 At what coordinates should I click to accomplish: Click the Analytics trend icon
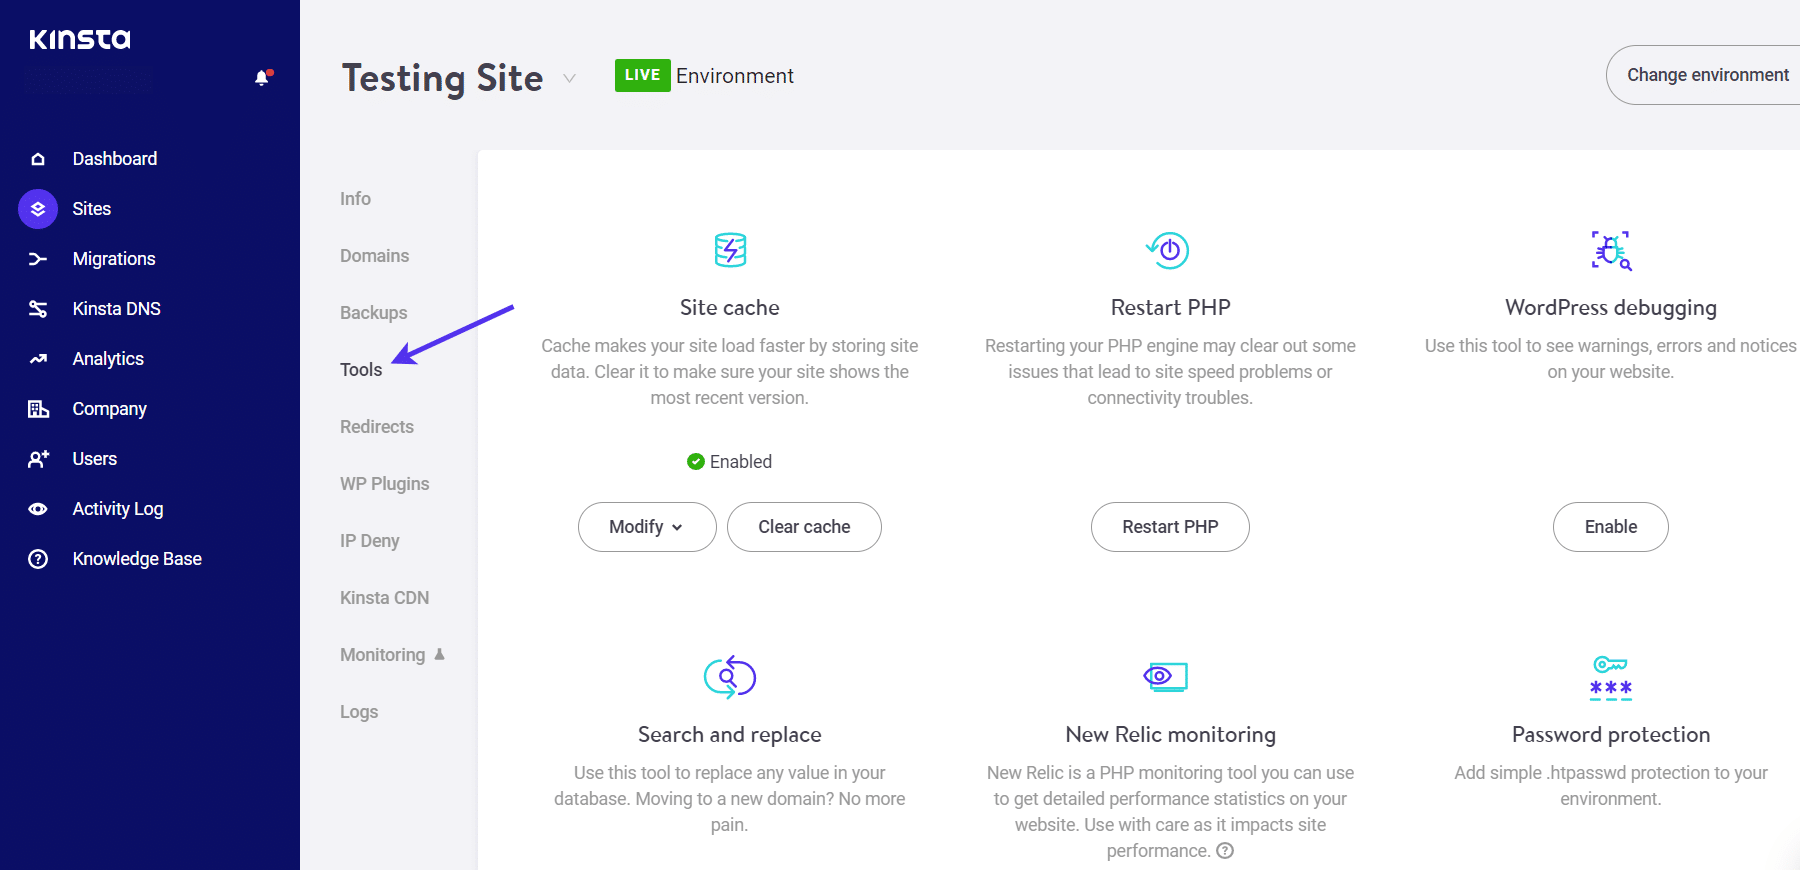[x=38, y=359]
